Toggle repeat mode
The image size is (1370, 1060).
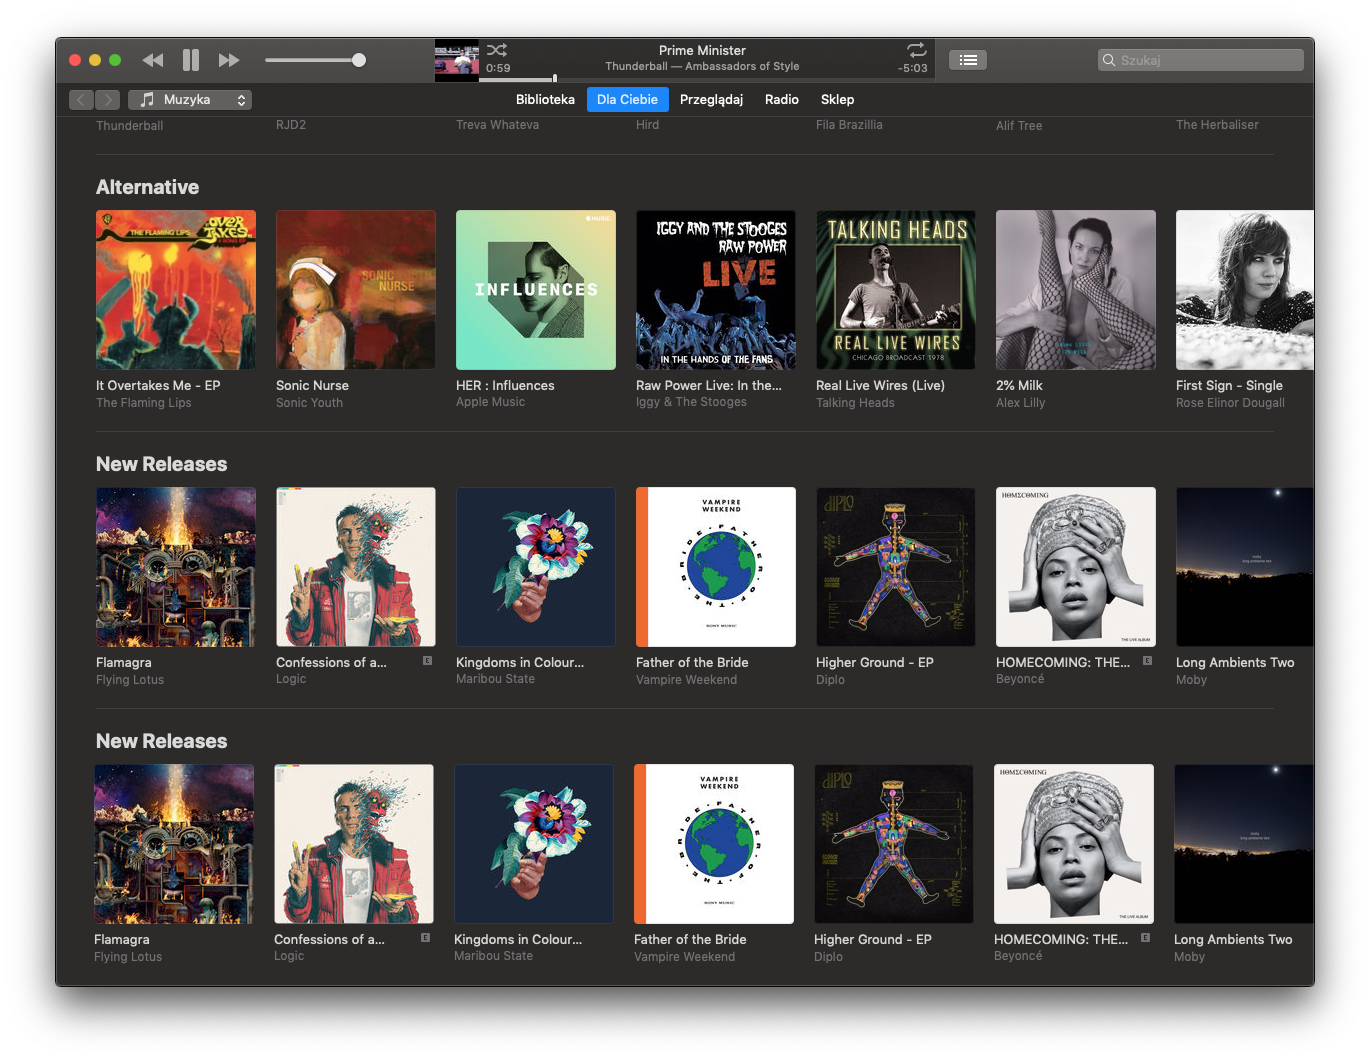click(916, 50)
